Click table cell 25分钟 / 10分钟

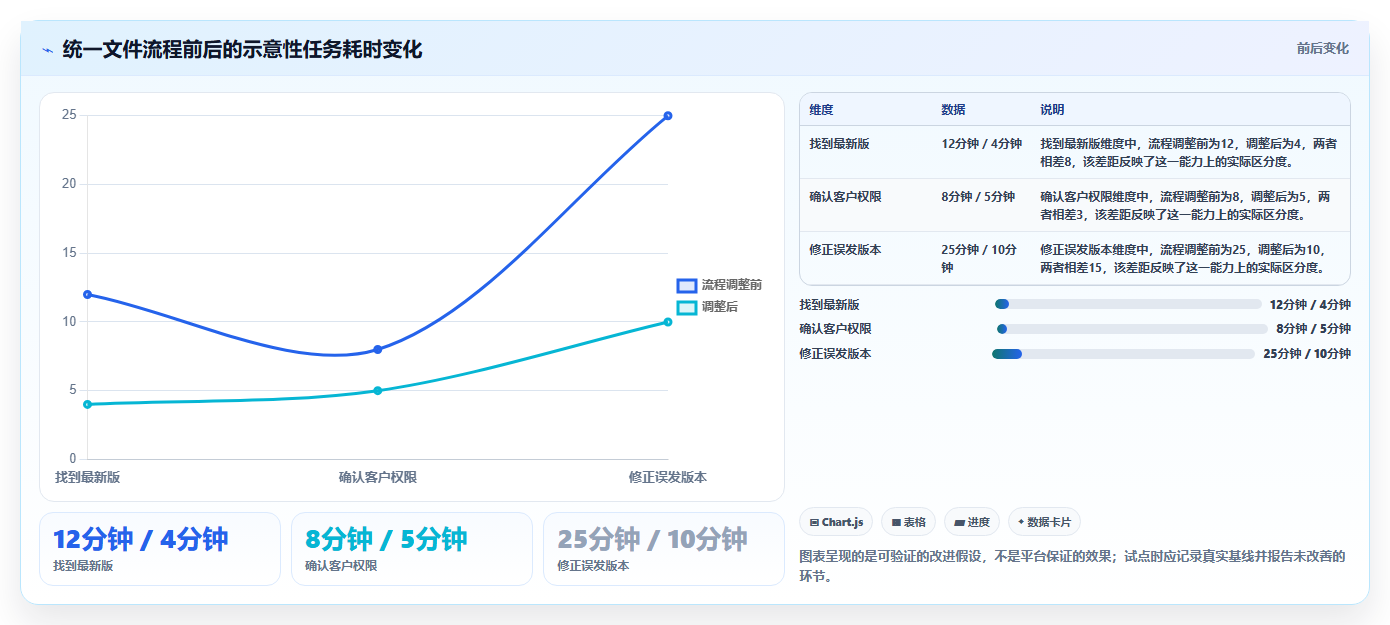click(x=982, y=259)
